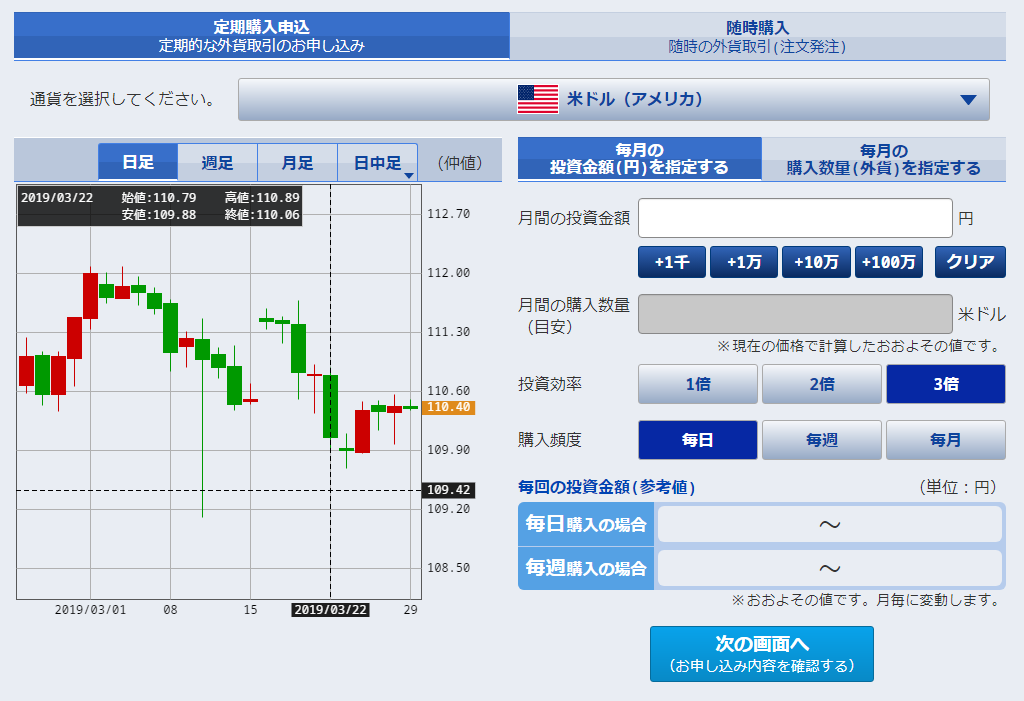Open the 随時購入 tab
This screenshot has height=701, width=1024.
[x=757, y=36]
